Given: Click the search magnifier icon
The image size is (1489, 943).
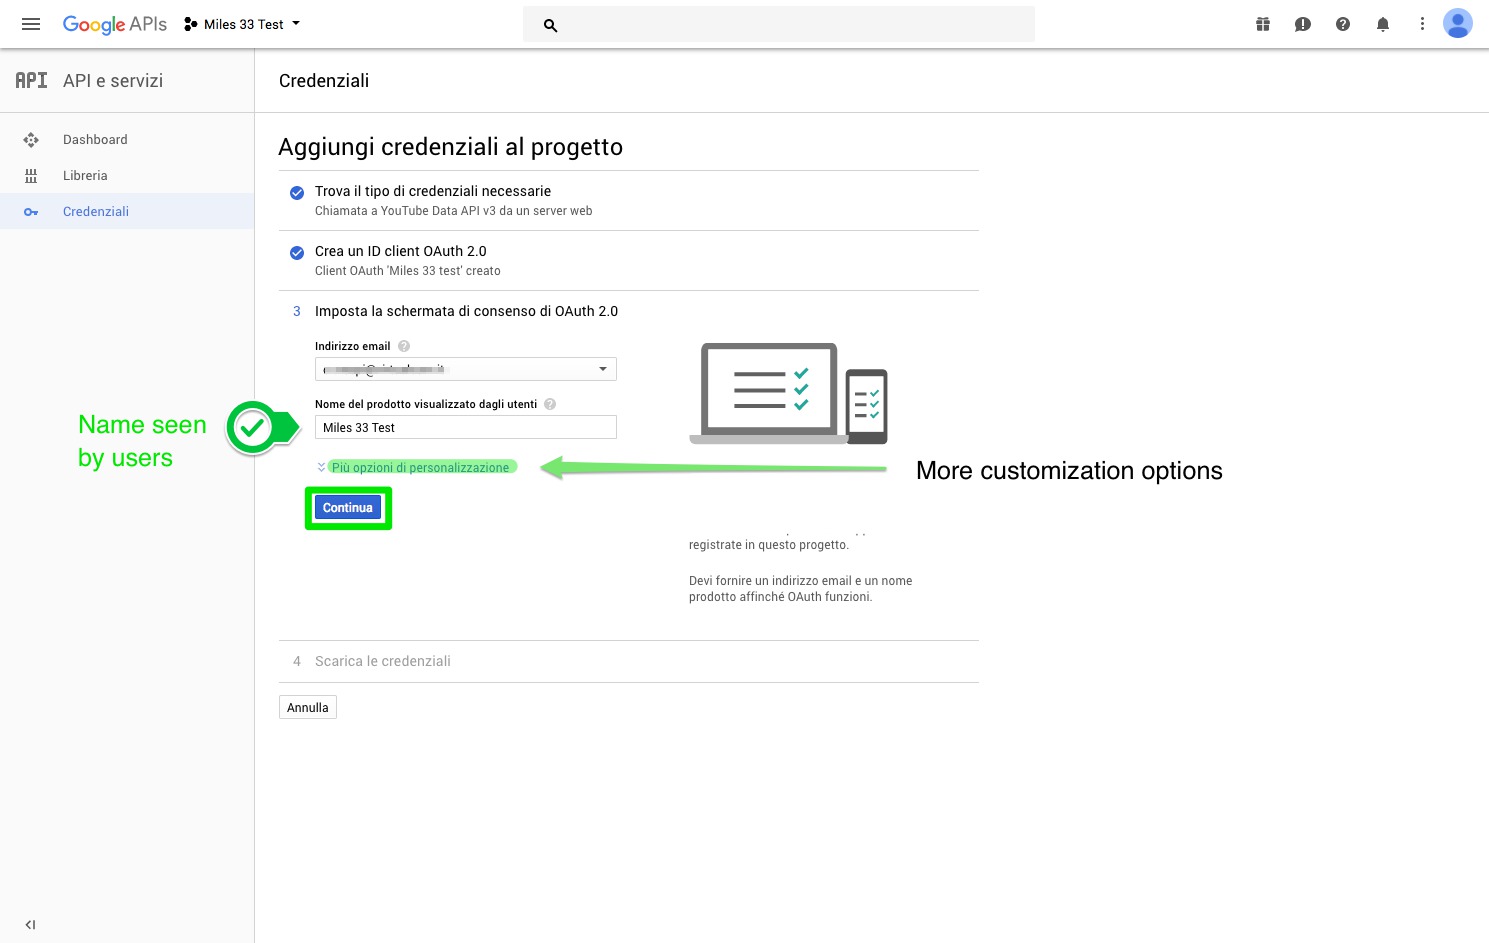Looking at the screenshot, I should [550, 25].
